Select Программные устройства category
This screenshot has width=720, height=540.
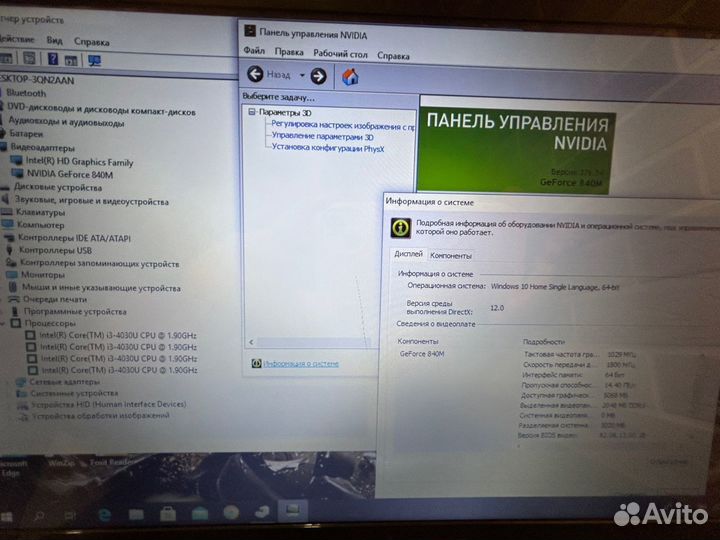tap(75, 311)
